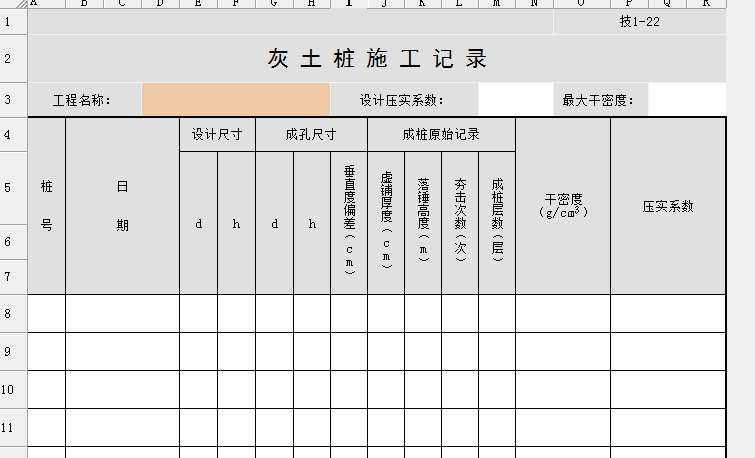Select row header 11
The height and width of the screenshot is (458, 755).
pyautogui.click(x=13, y=428)
